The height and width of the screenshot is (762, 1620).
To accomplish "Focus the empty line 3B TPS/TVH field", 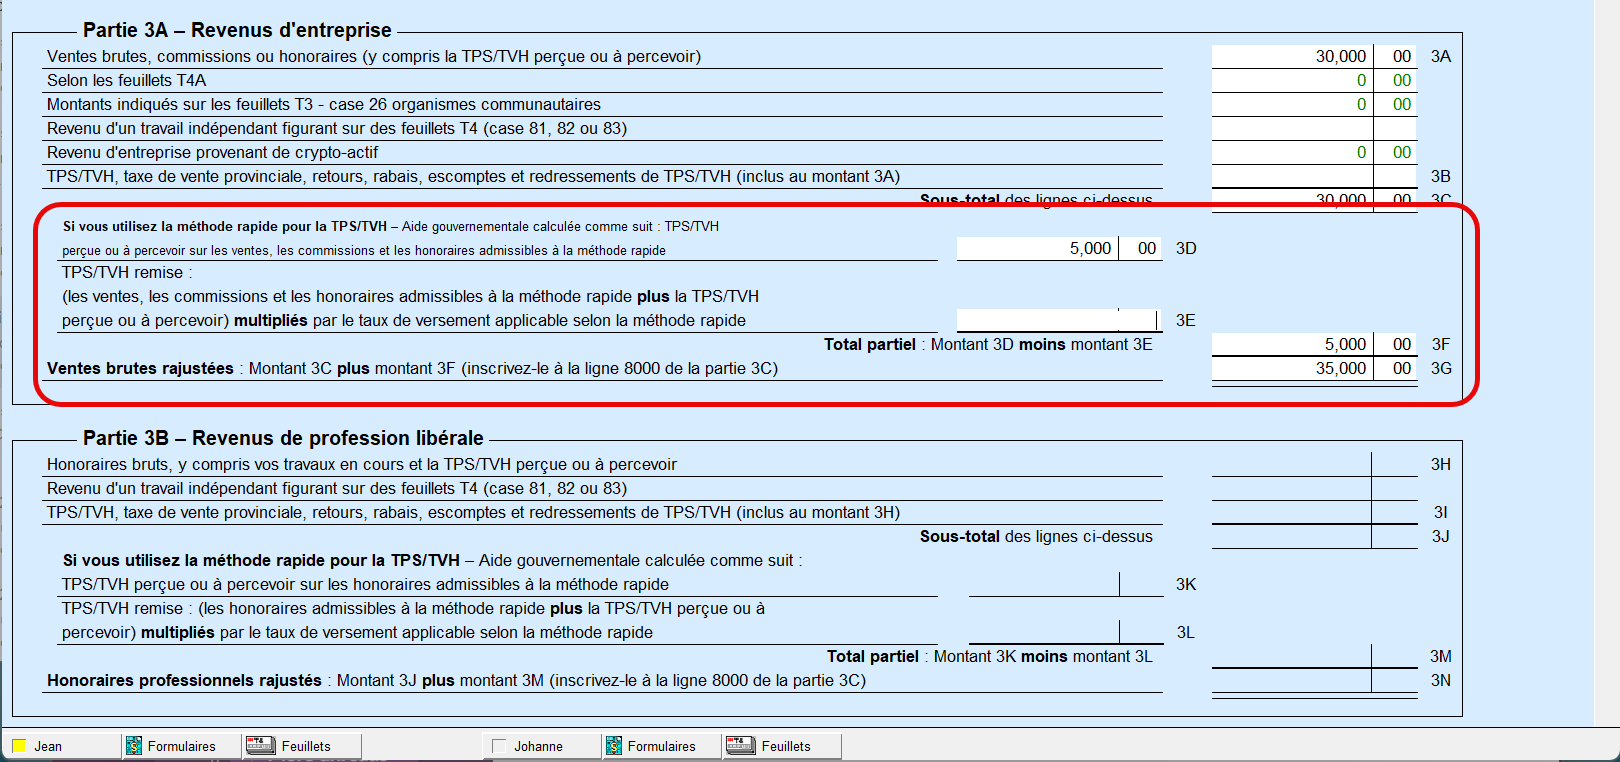I will [1314, 176].
